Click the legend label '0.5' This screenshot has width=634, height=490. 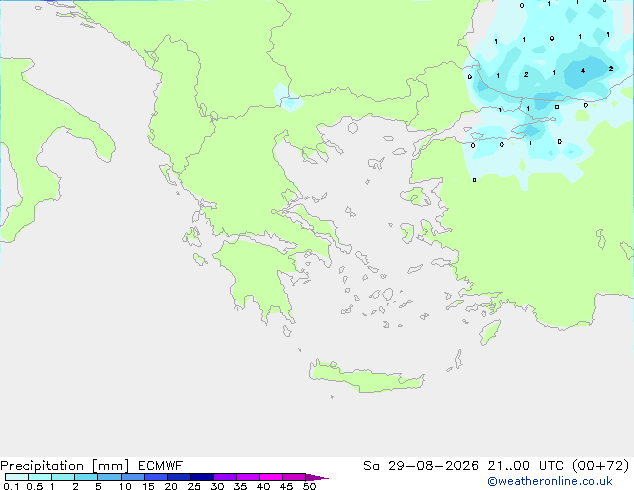tap(35, 486)
